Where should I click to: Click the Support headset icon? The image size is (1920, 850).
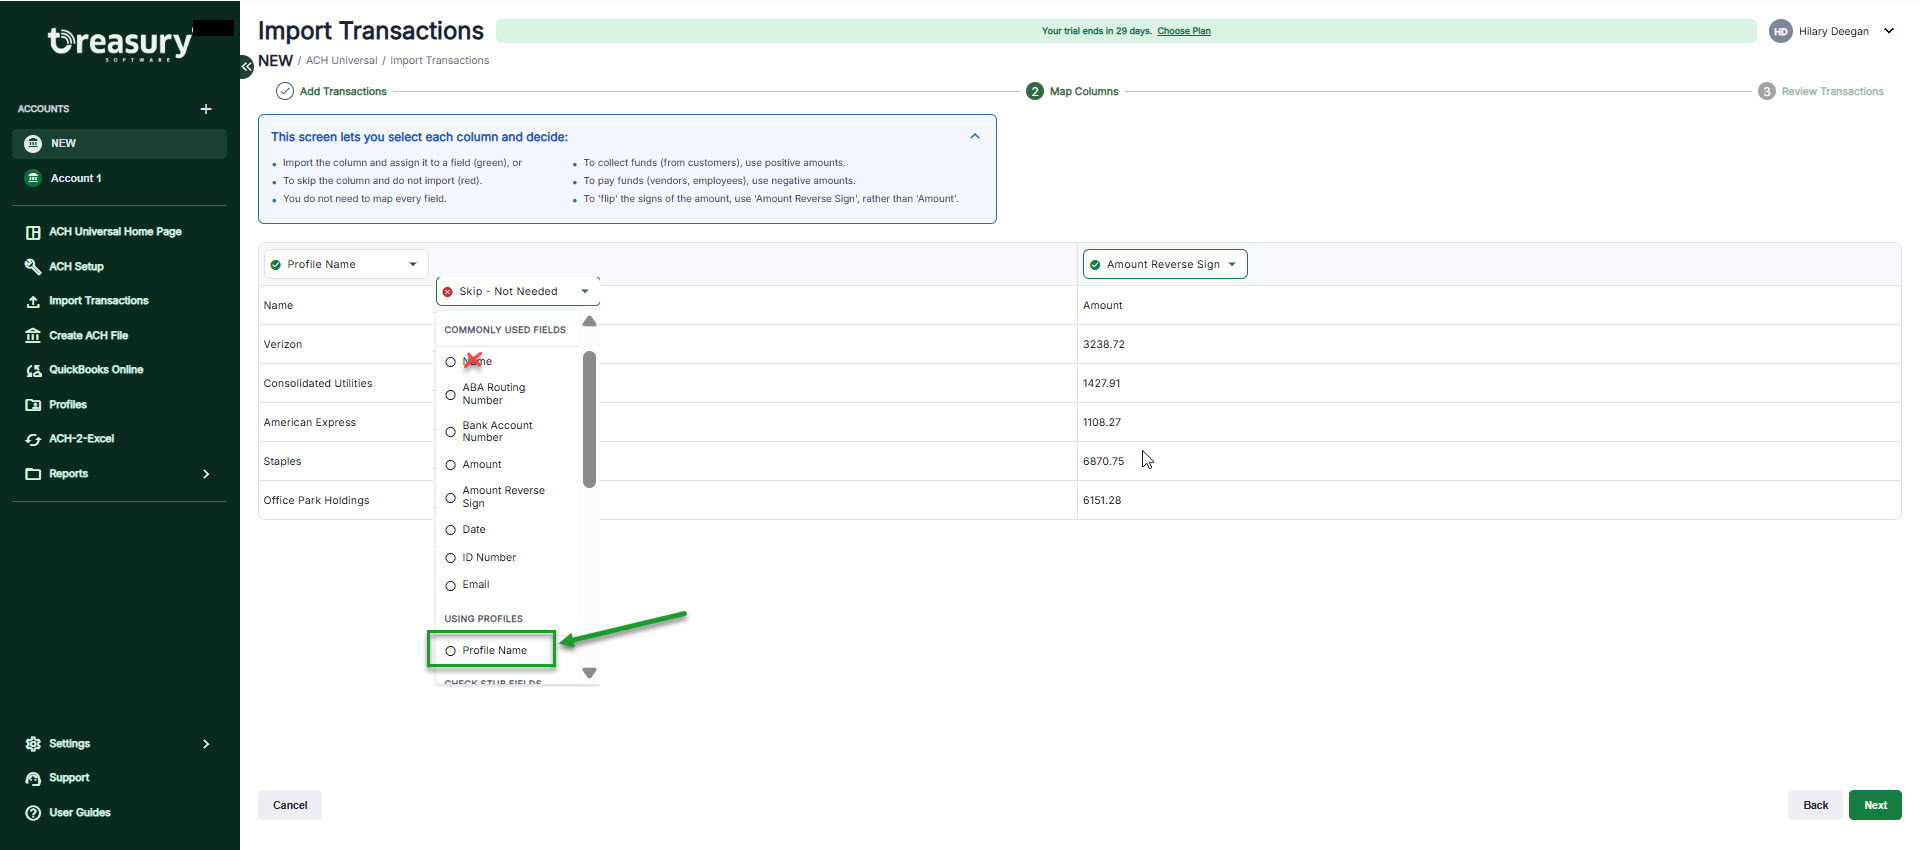pos(33,778)
